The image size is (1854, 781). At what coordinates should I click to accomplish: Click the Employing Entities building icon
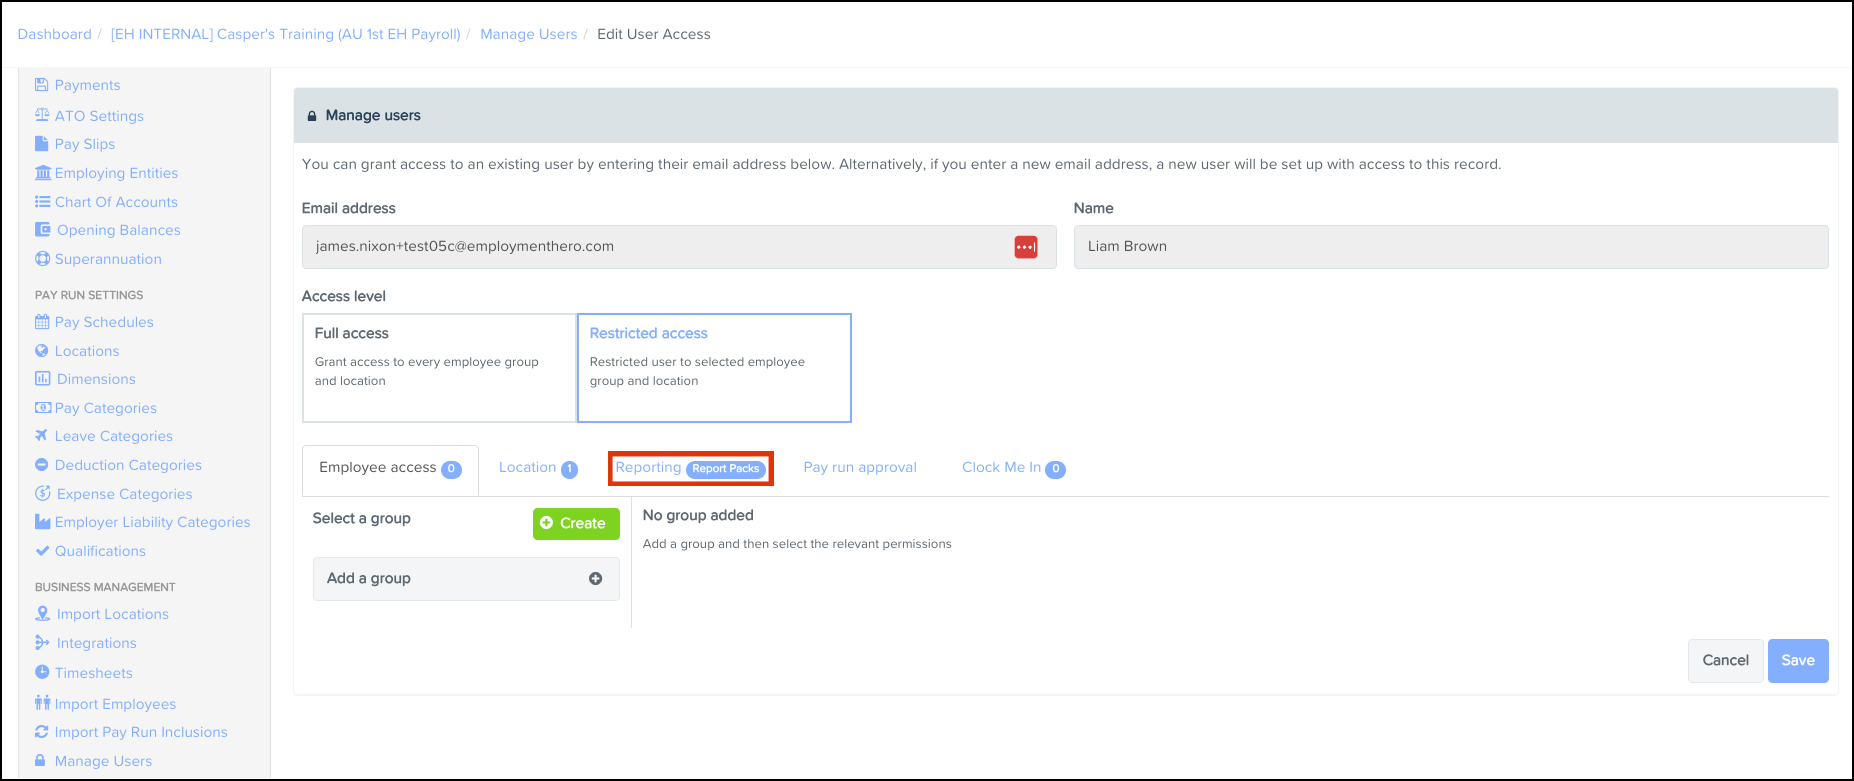[x=42, y=173]
